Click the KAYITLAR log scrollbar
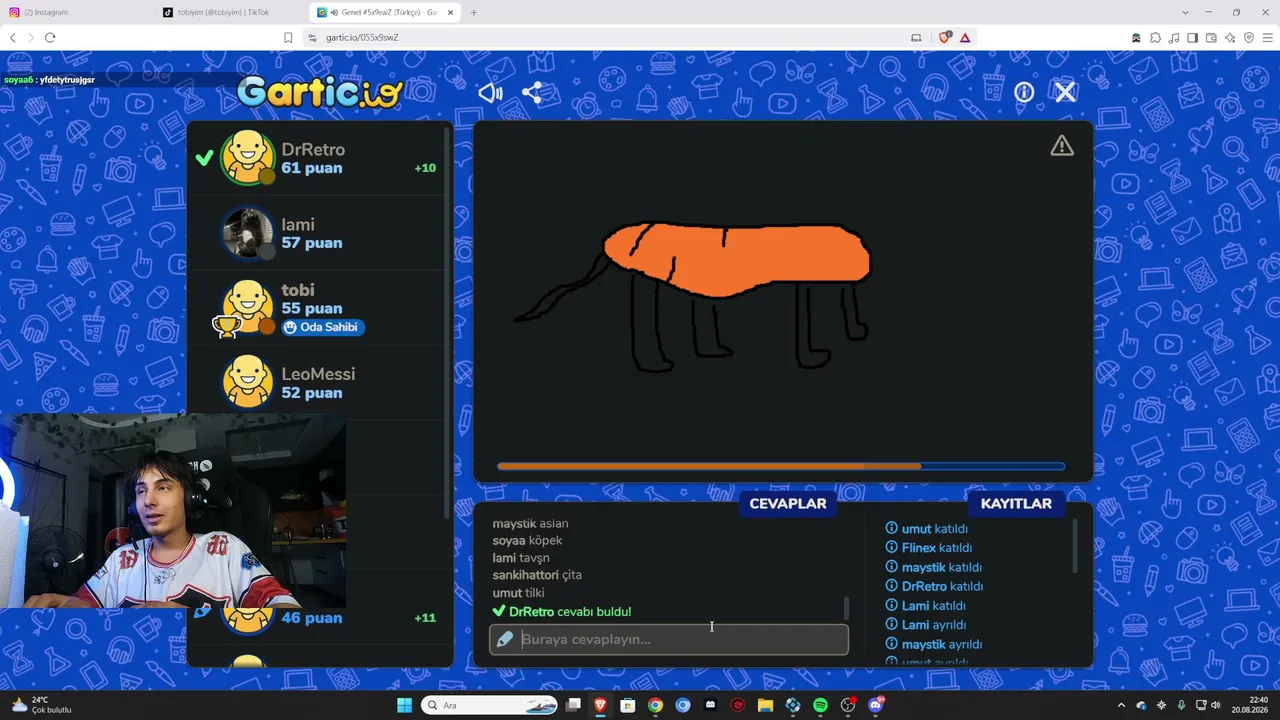This screenshot has height=720, width=1280. pyautogui.click(x=1075, y=546)
